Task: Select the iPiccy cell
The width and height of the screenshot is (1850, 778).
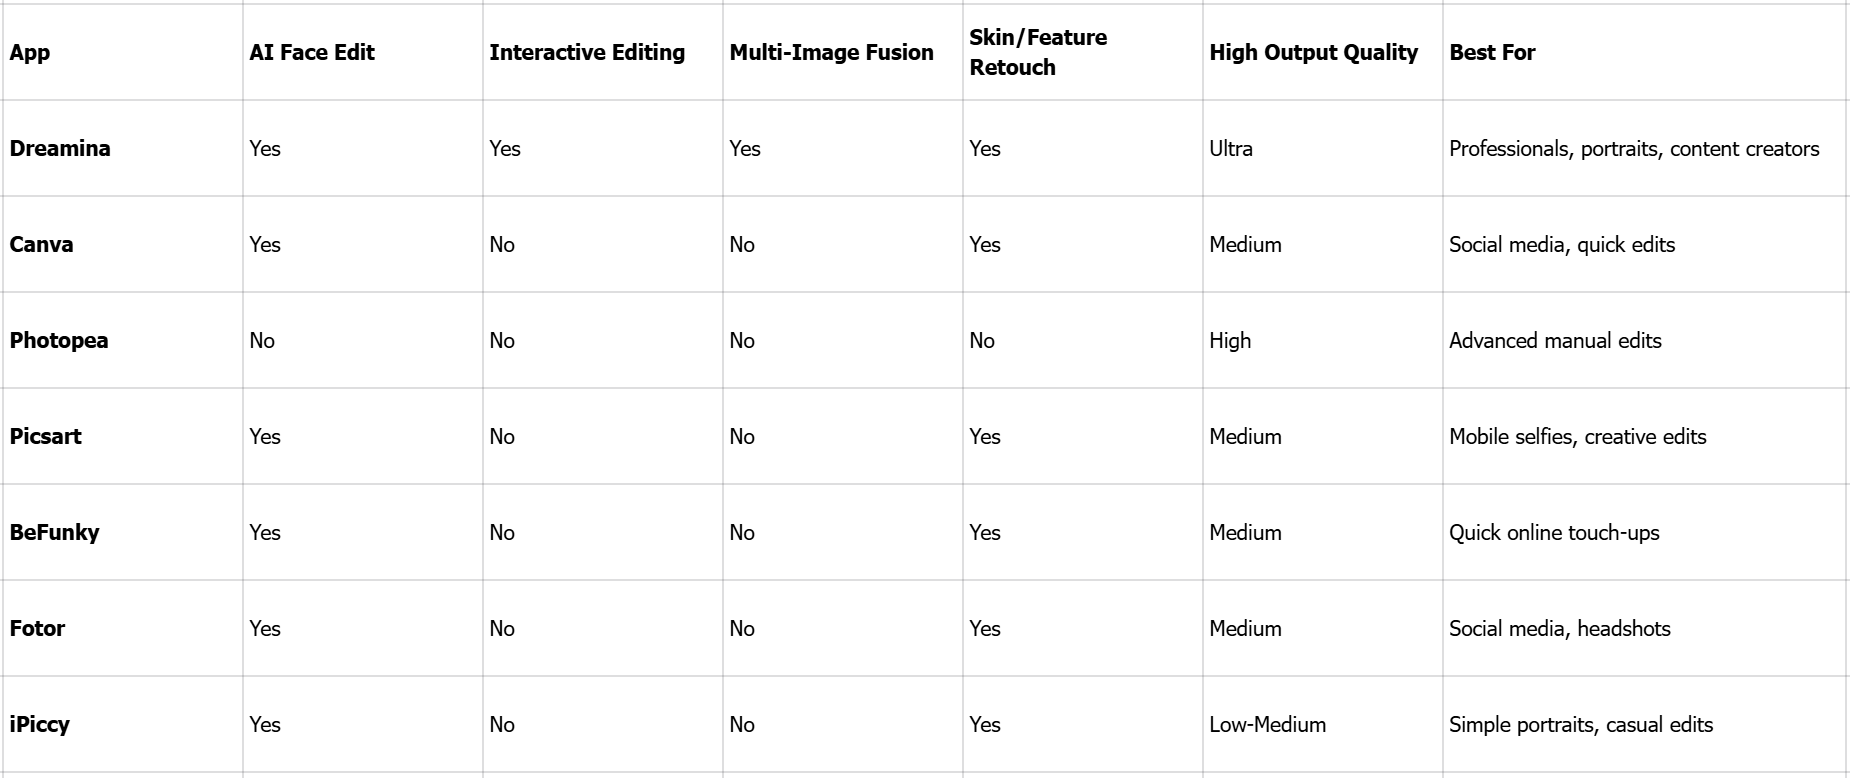Action: (x=40, y=725)
